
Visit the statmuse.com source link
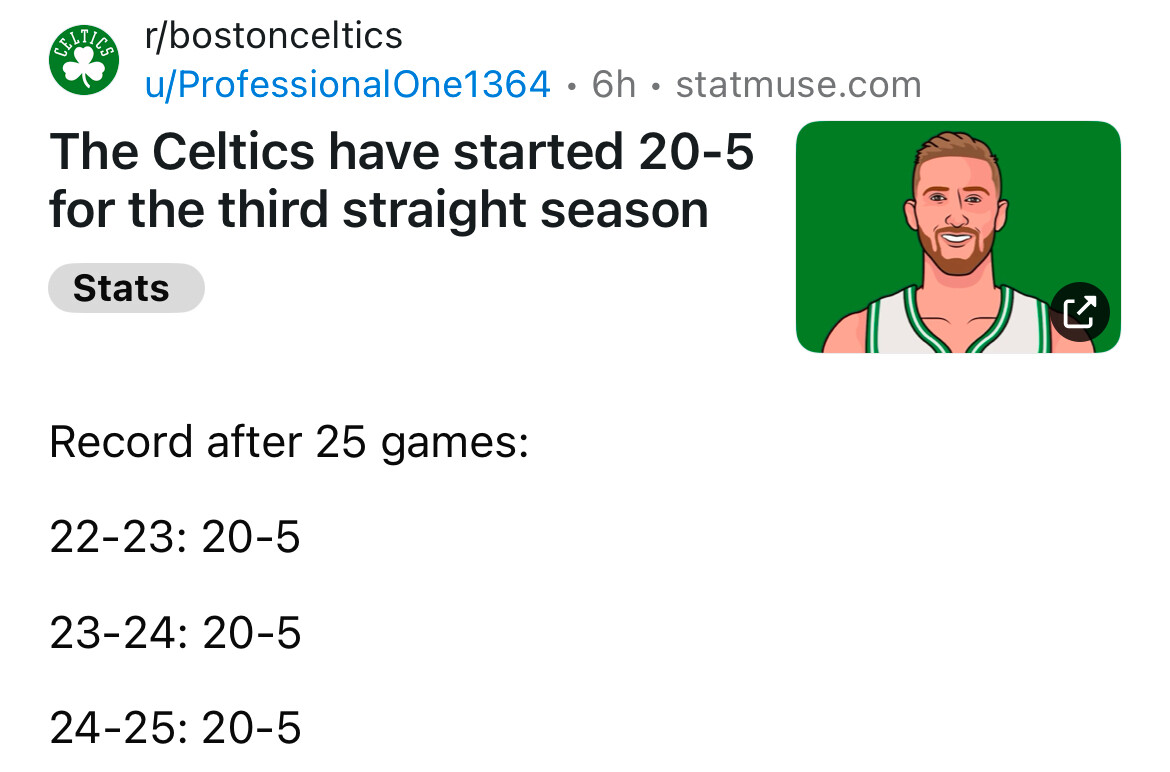tap(798, 85)
